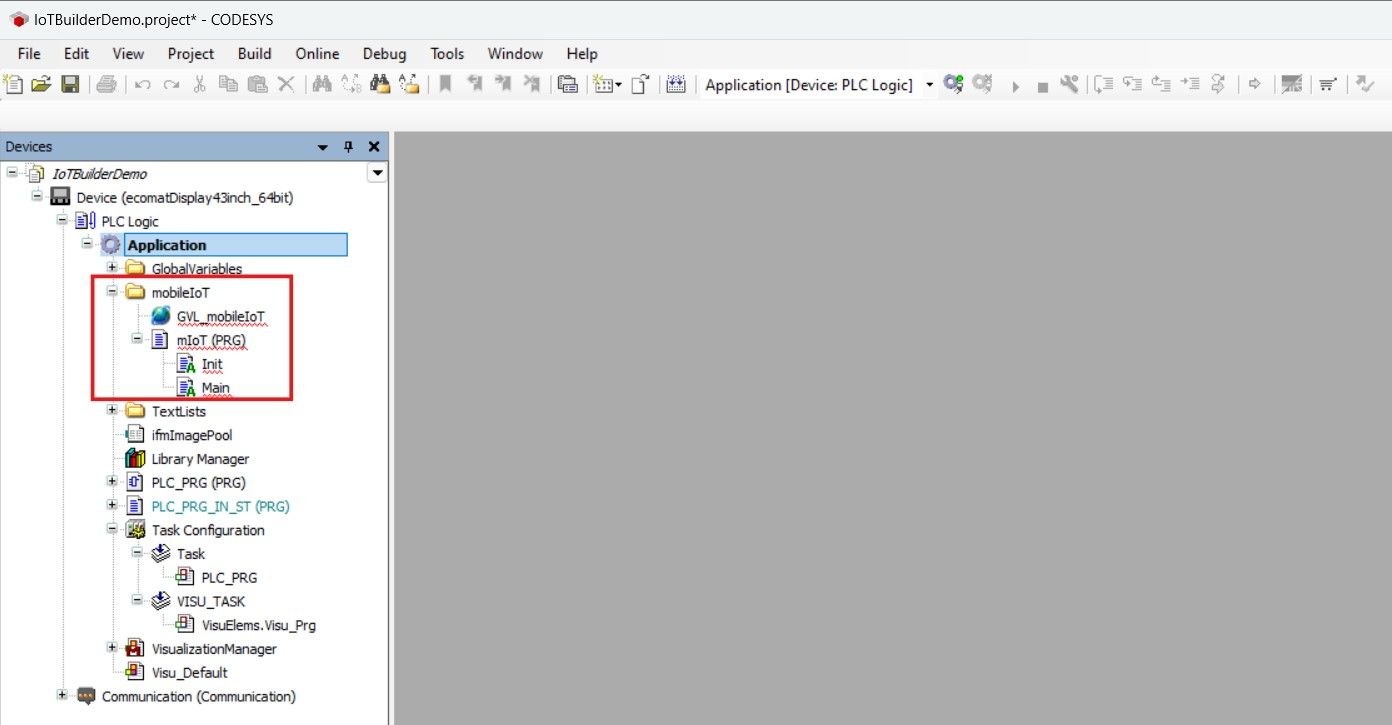Select VisuElems.Visu_Prg under VISU_TASK
This screenshot has height=725, width=1392.
click(259, 625)
